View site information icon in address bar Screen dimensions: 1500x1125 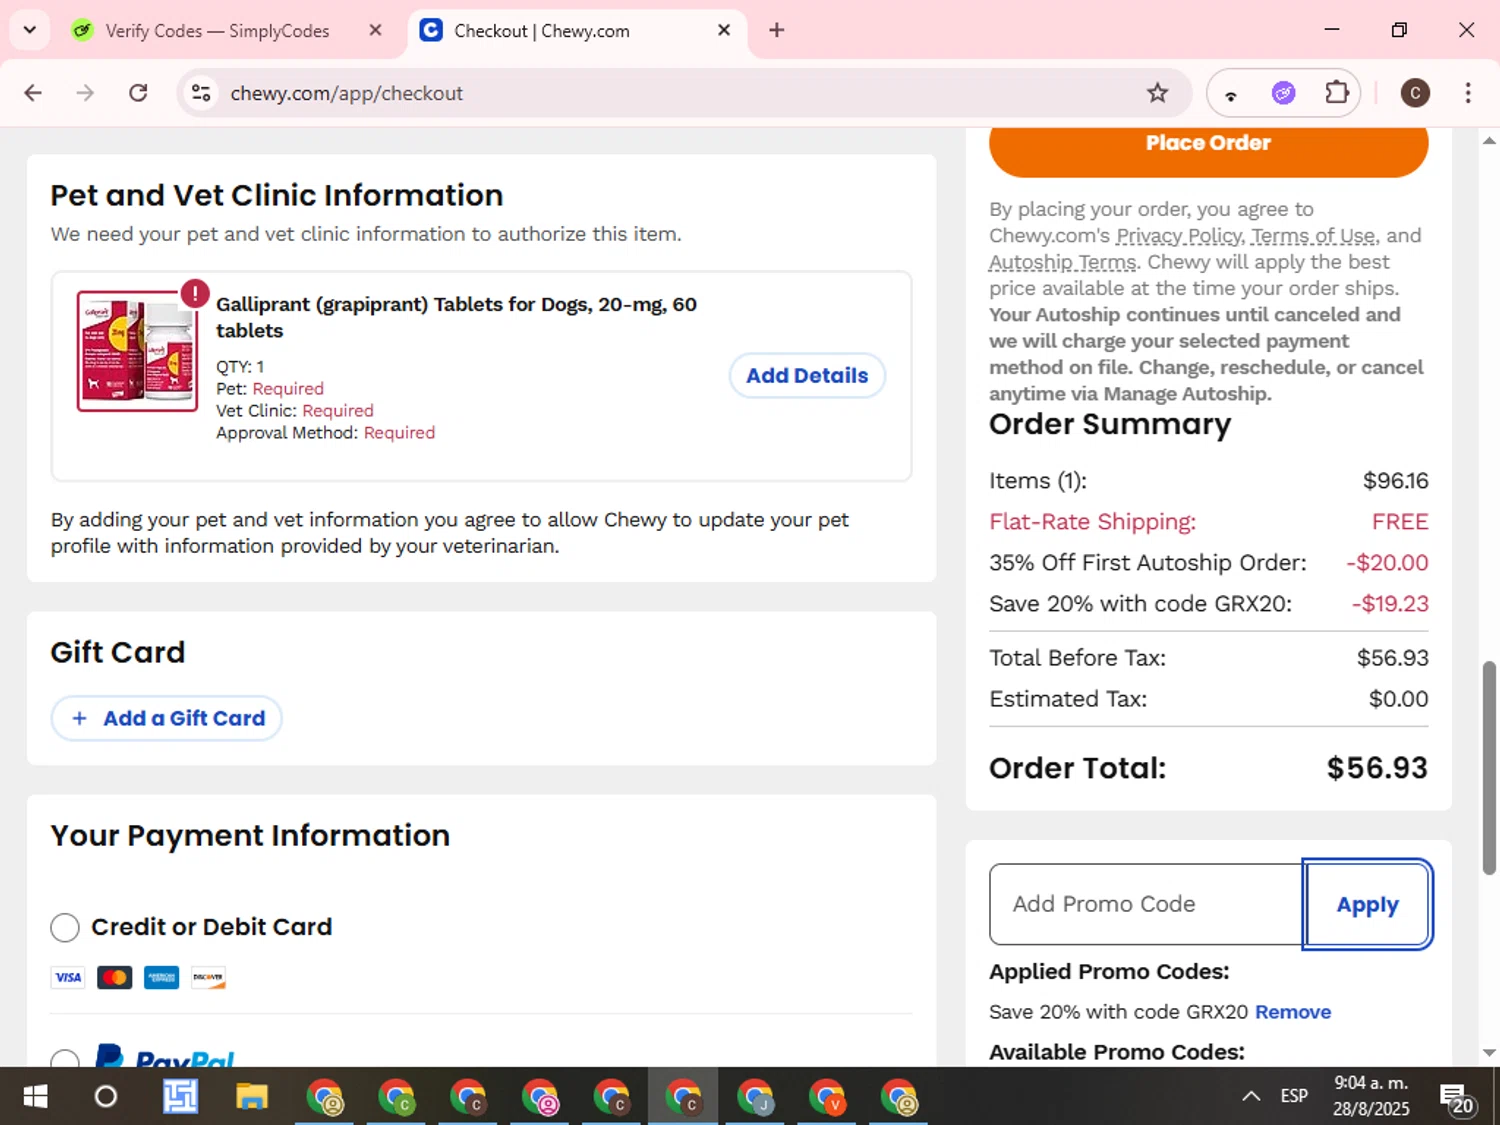201,93
